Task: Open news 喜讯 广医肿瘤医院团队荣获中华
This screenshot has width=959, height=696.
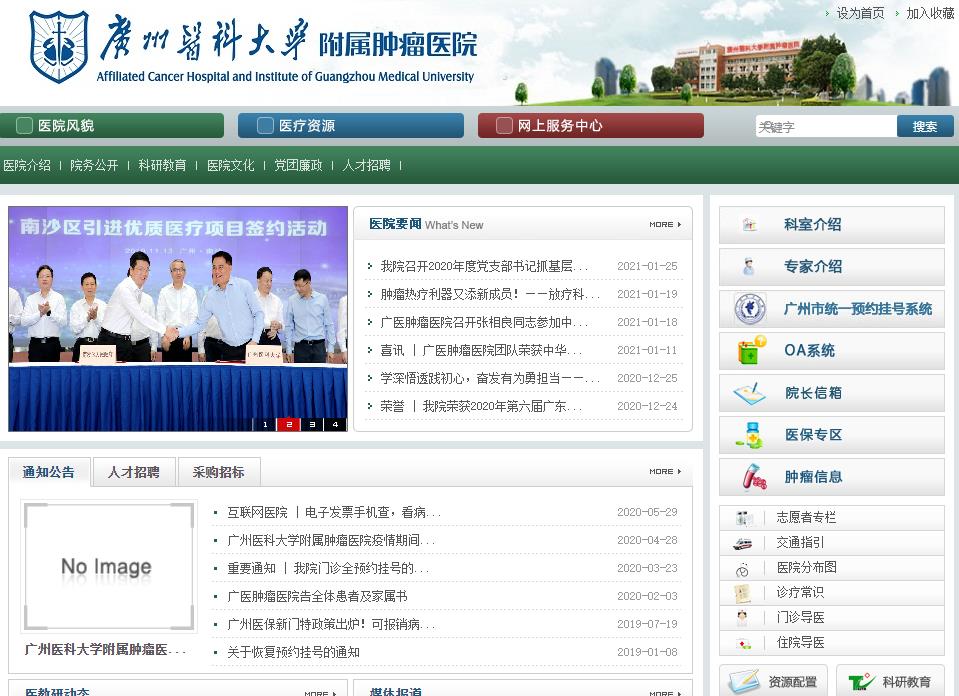Action: (x=481, y=350)
